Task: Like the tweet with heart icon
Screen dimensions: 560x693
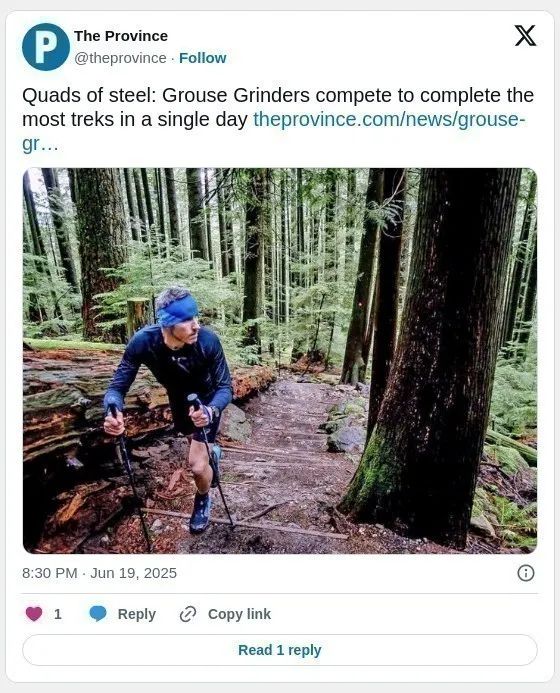Action: (x=34, y=614)
